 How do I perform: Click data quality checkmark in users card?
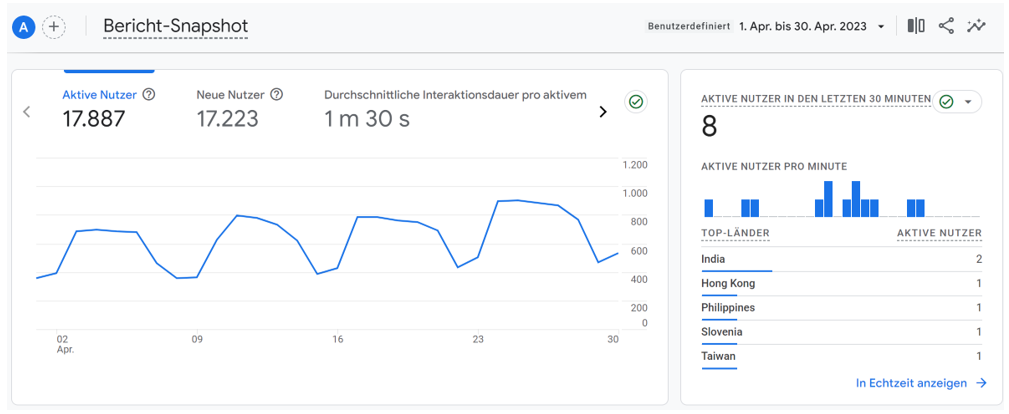click(636, 102)
